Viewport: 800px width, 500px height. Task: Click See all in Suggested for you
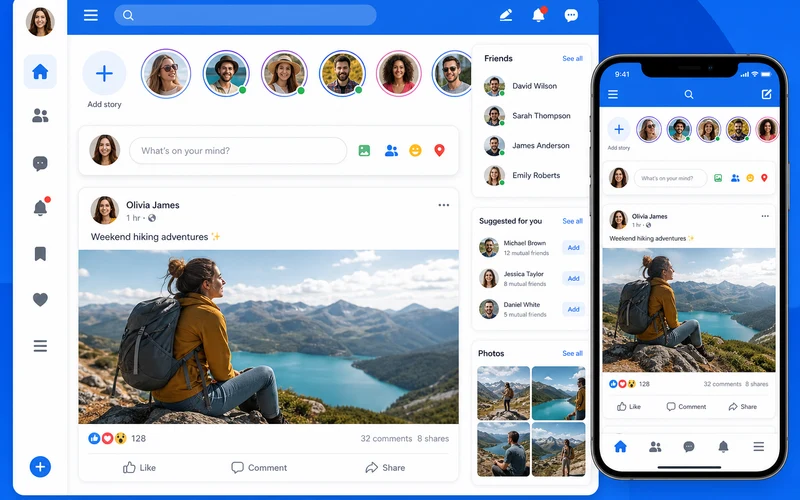[572, 221]
